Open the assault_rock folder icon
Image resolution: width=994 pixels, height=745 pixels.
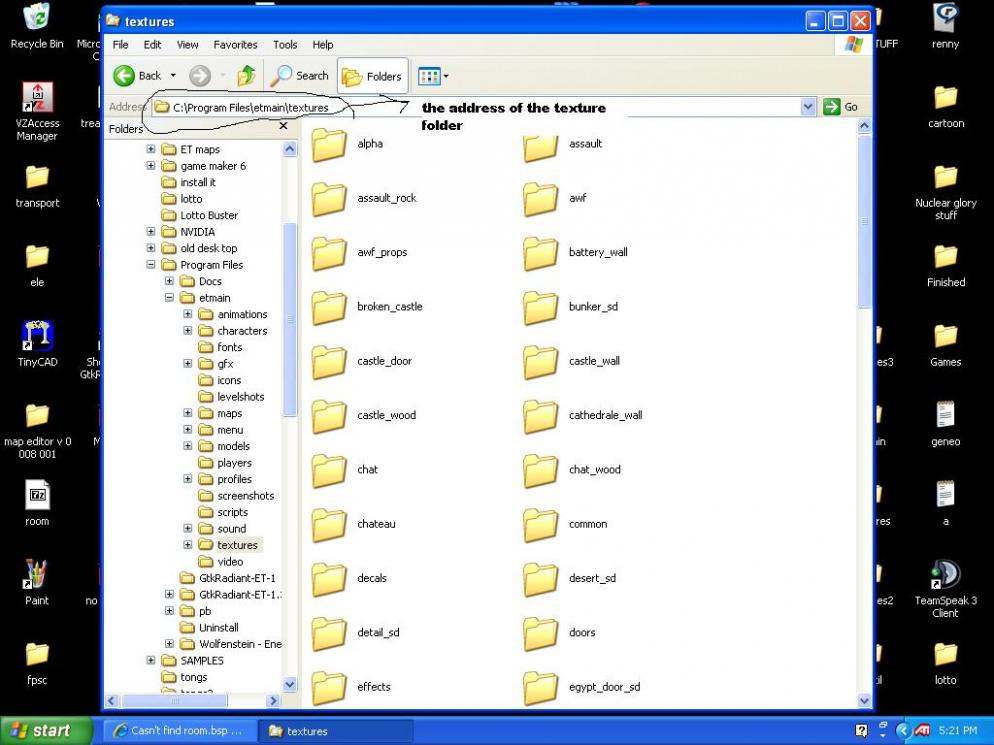329,199
